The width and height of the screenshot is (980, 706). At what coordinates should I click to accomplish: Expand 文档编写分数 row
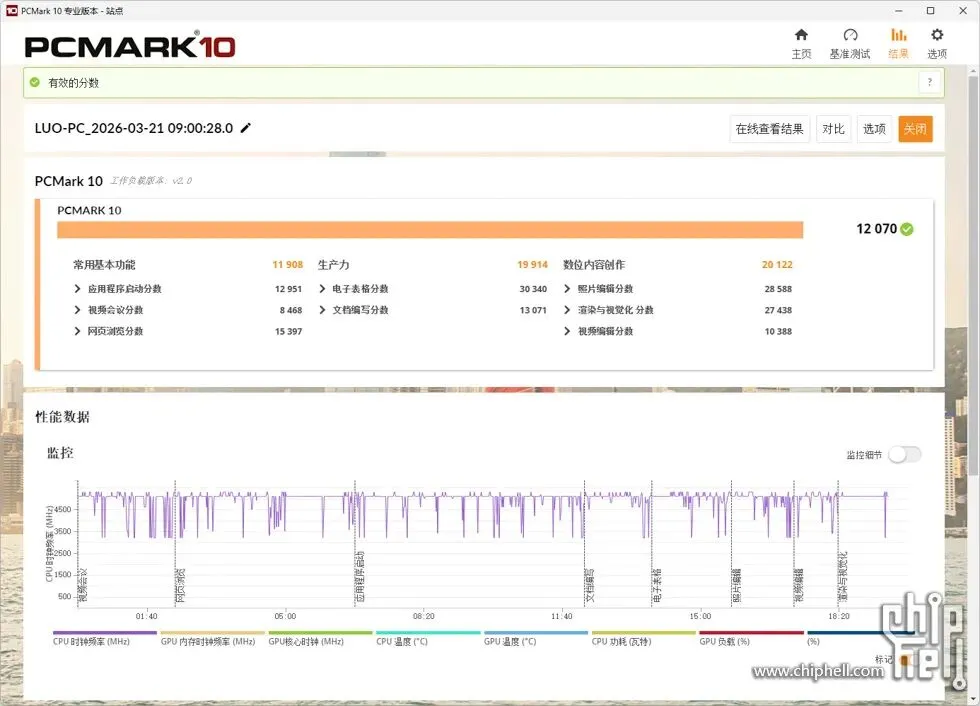point(322,310)
